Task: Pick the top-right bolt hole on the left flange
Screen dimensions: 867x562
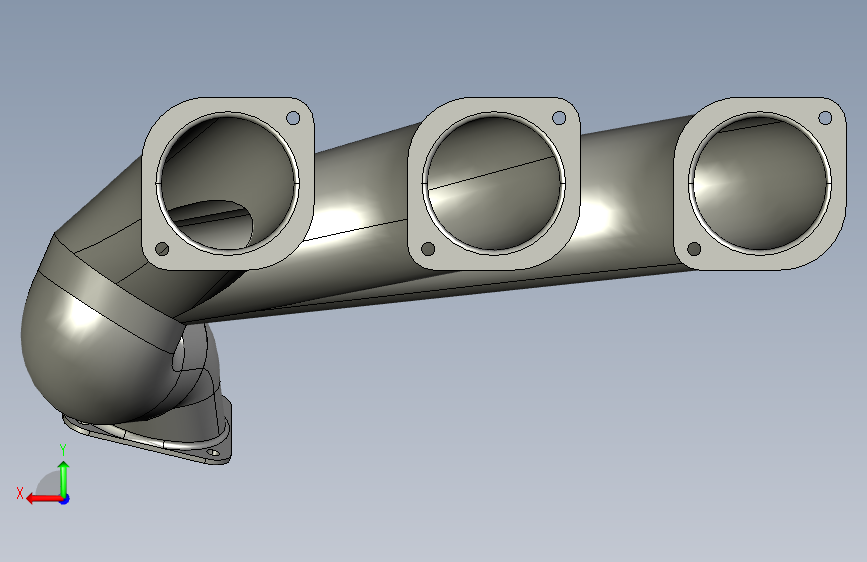Action: click(x=293, y=118)
